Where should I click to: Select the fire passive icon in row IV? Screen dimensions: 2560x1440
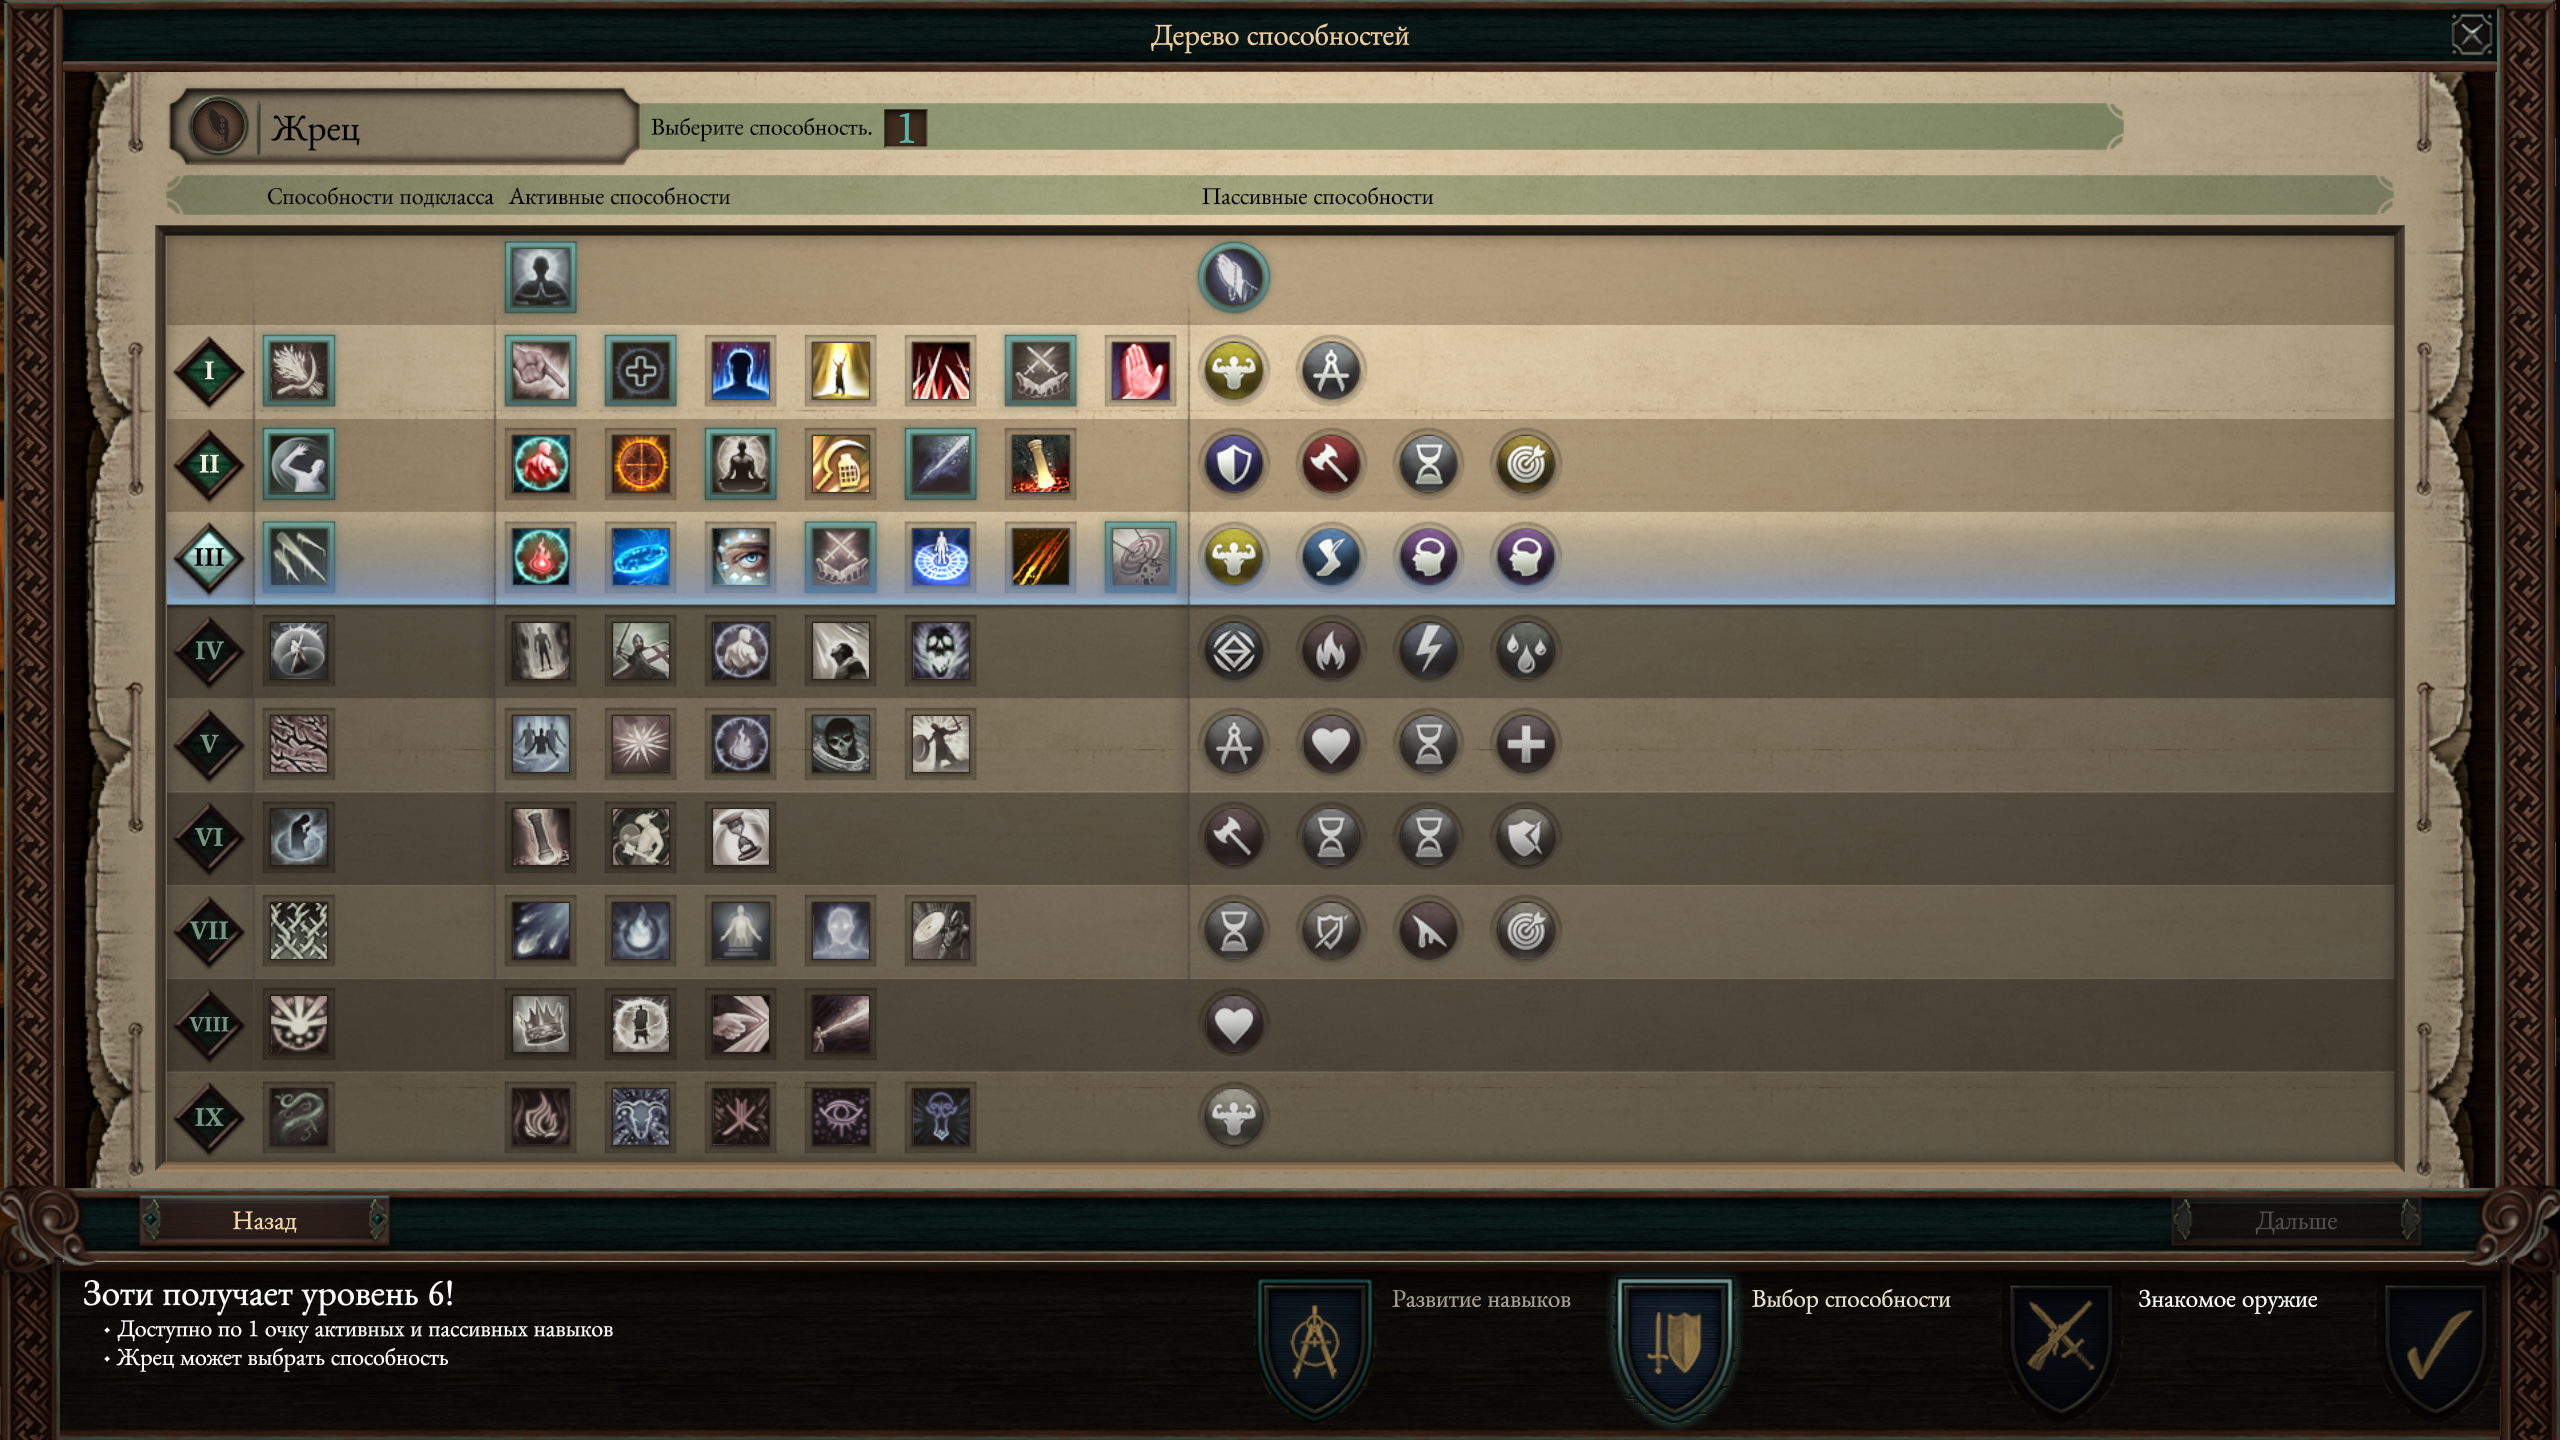coord(1330,651)
